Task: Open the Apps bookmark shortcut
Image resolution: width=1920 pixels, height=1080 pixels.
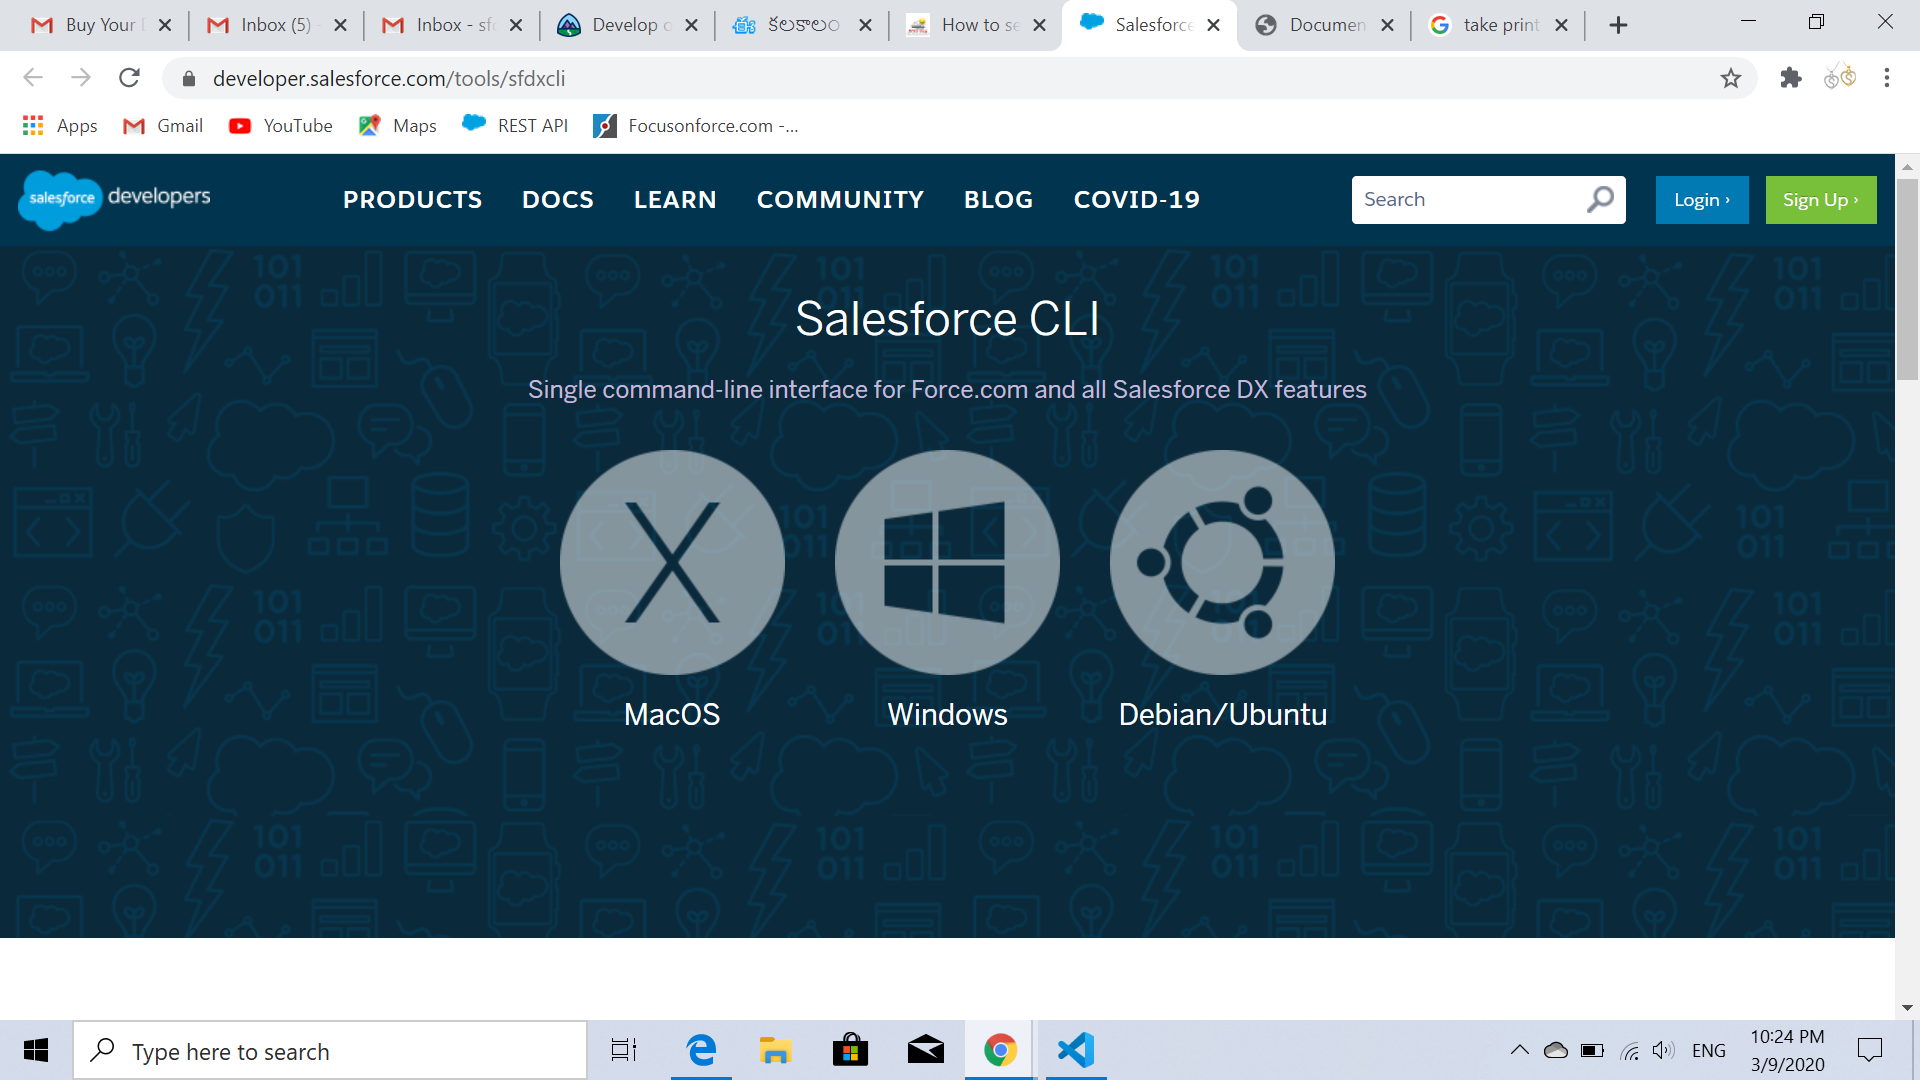Action: tap(60, 126)
